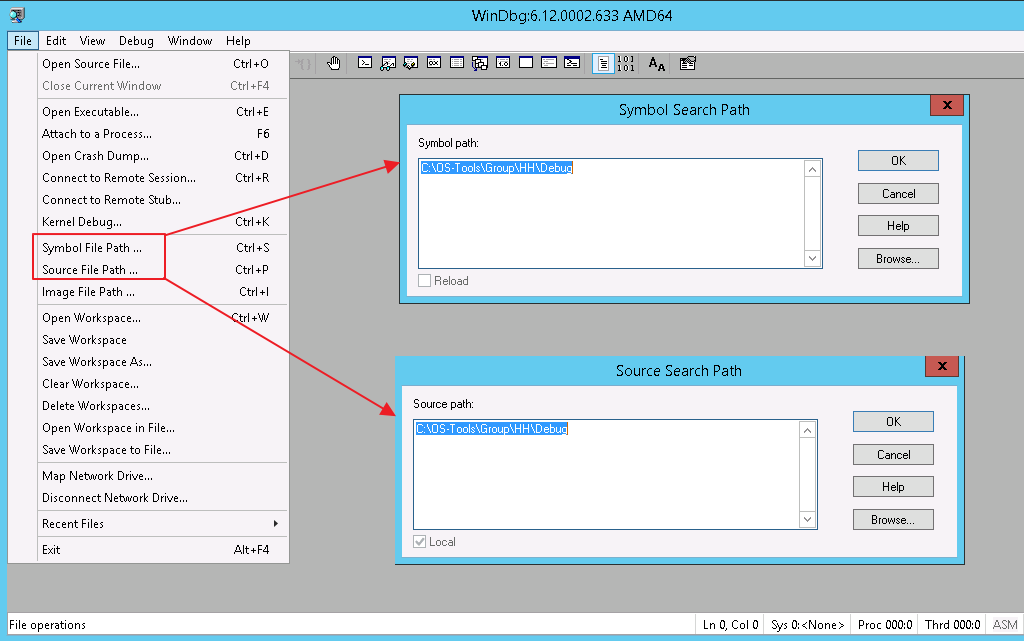This screenshot has width=1024, height=641.
Task: Open the Scratch Pad blank window icon
Action: coord(526,63)
